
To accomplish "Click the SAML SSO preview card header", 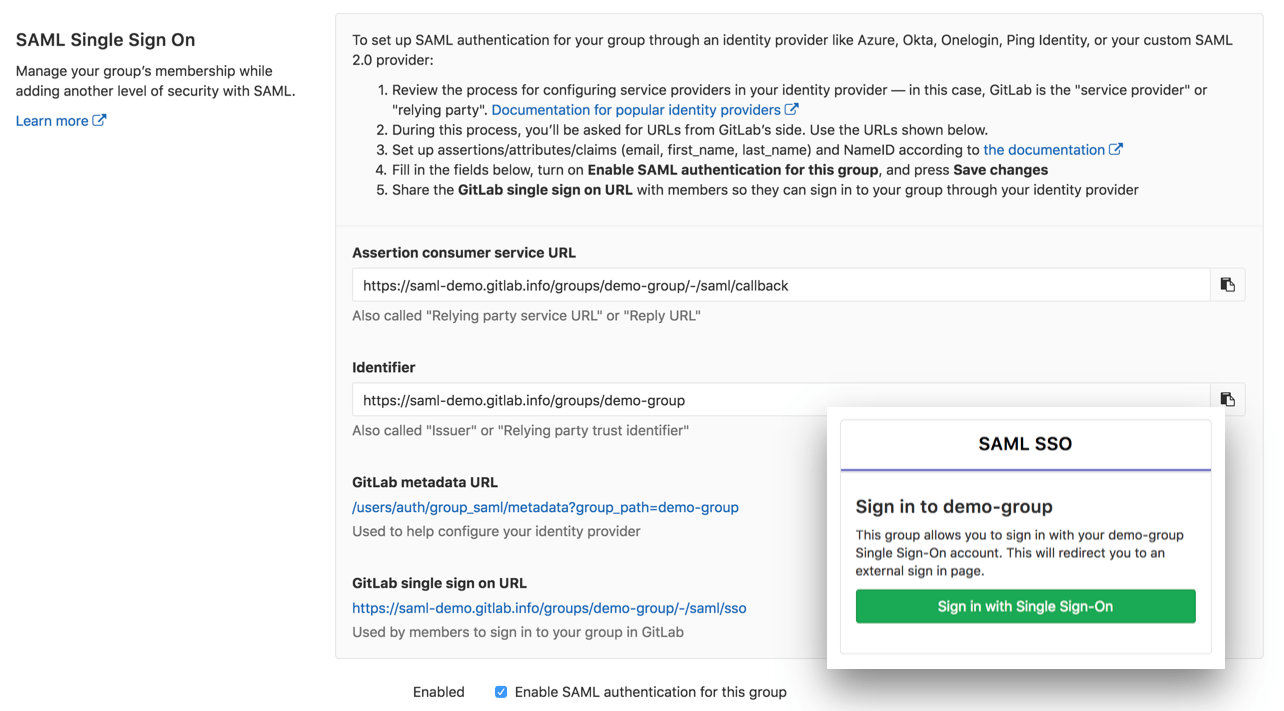I will 1025,443.
